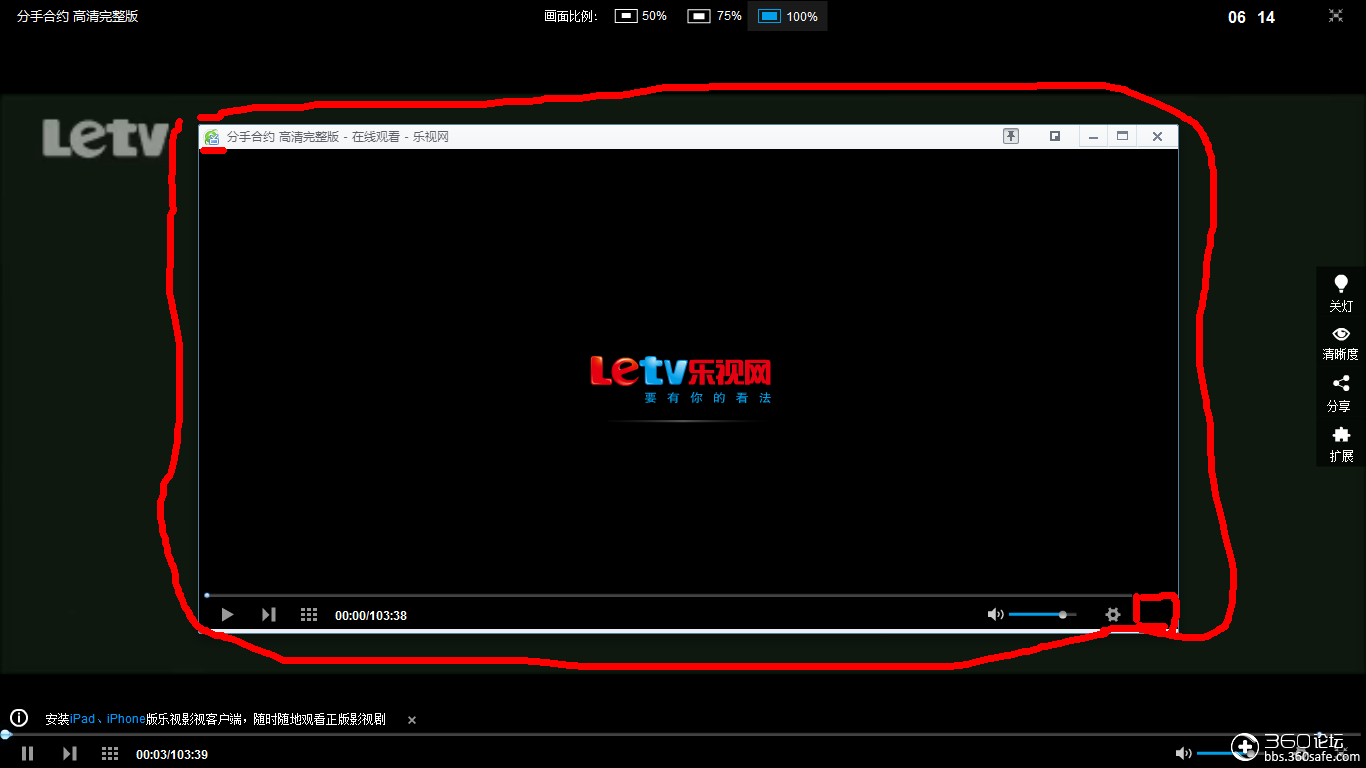Set picture ratio to 75%
Viewport: 1366px width, 768px height.
coord(715,16)
